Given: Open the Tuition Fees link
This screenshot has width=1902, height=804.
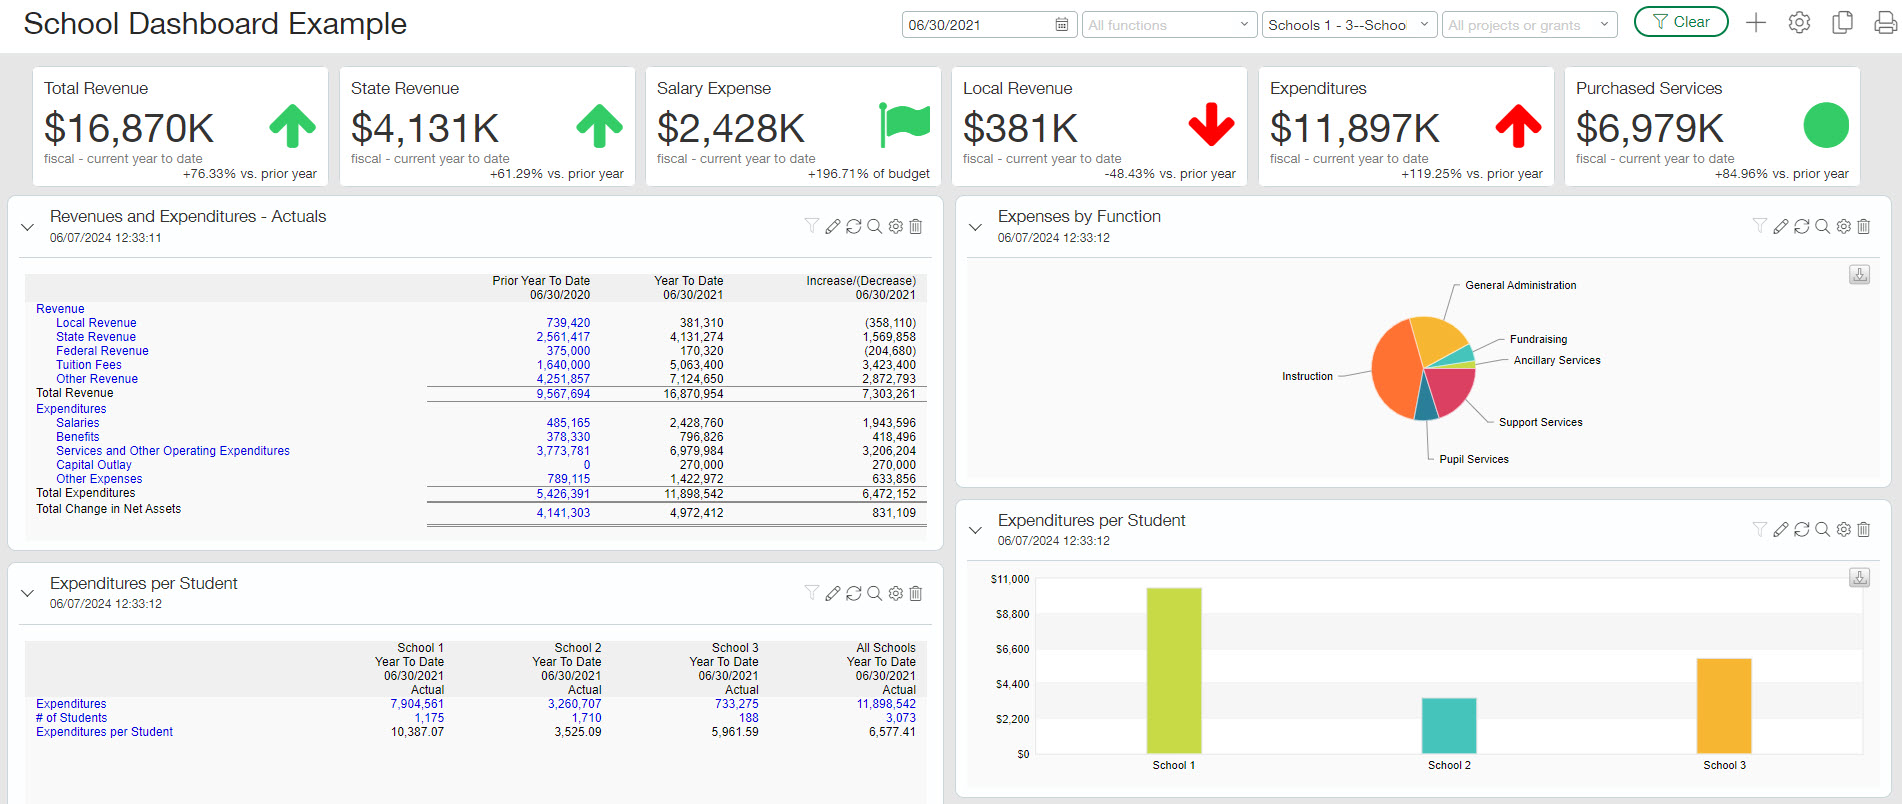Looking at the screenshot, I should pyautogui.click(x=89, y=365).
